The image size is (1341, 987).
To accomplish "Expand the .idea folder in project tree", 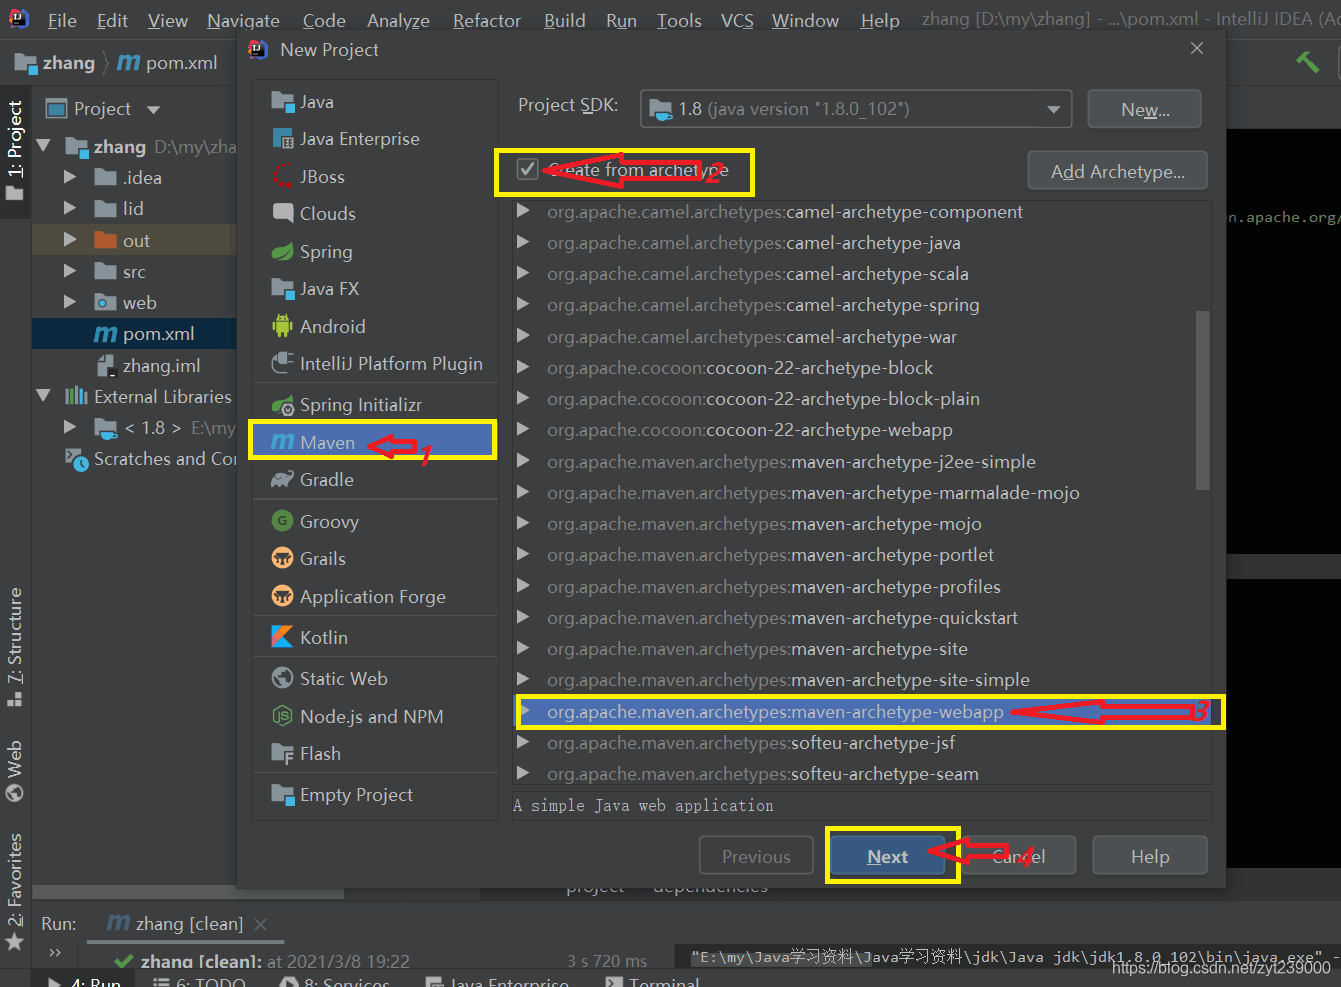I will (70, 178).
